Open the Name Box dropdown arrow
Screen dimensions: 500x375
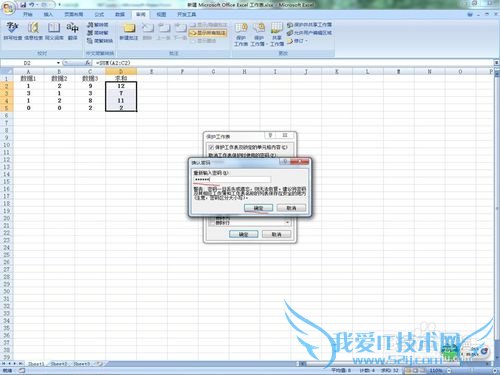coord(58,63)
